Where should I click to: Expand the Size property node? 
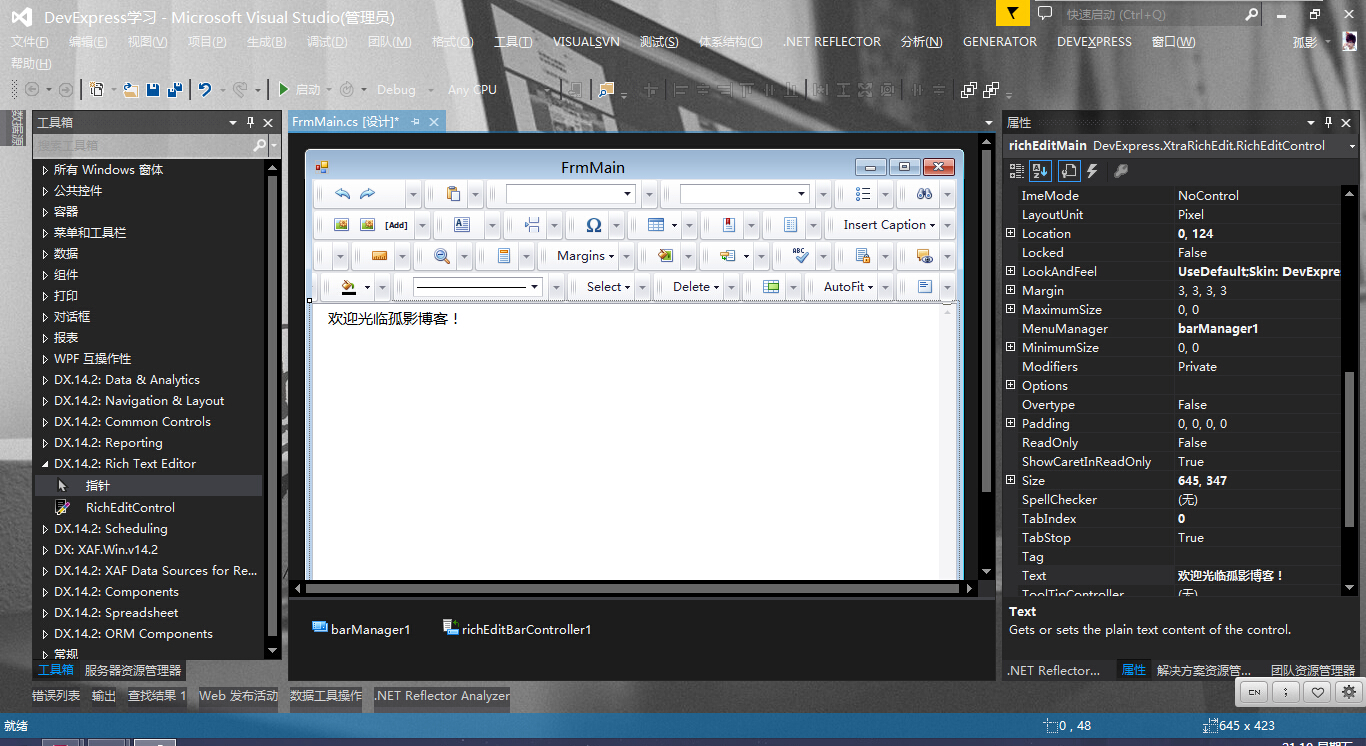(1011, 480)
